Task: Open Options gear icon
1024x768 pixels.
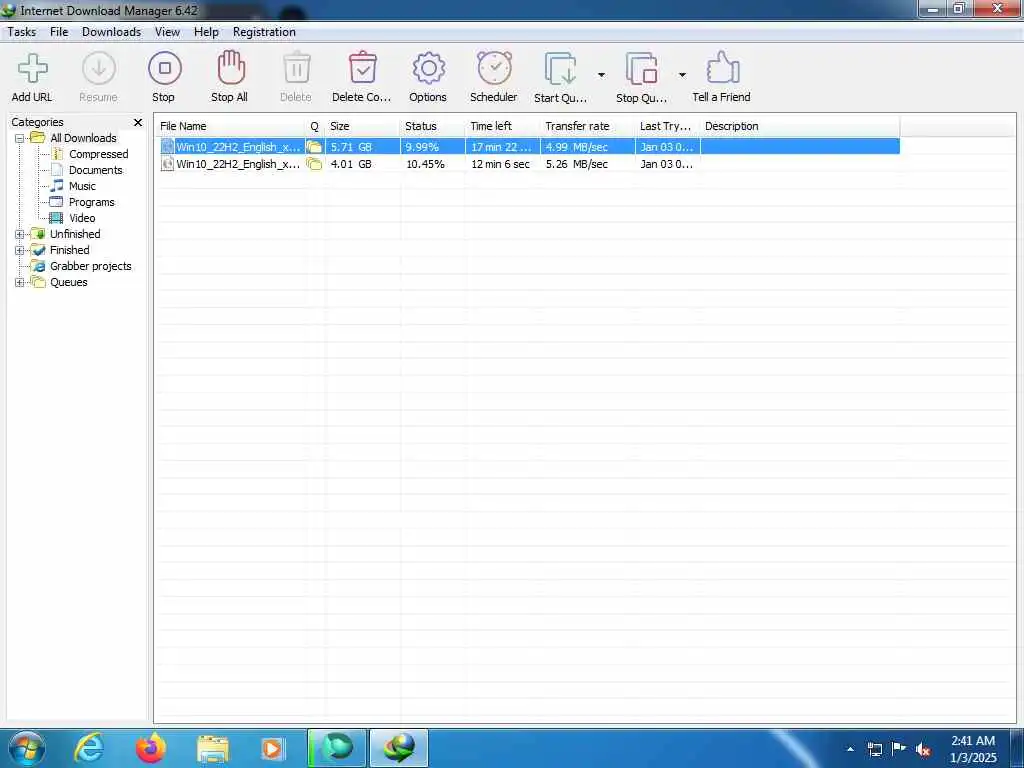Action: click(x=428, y=69)
